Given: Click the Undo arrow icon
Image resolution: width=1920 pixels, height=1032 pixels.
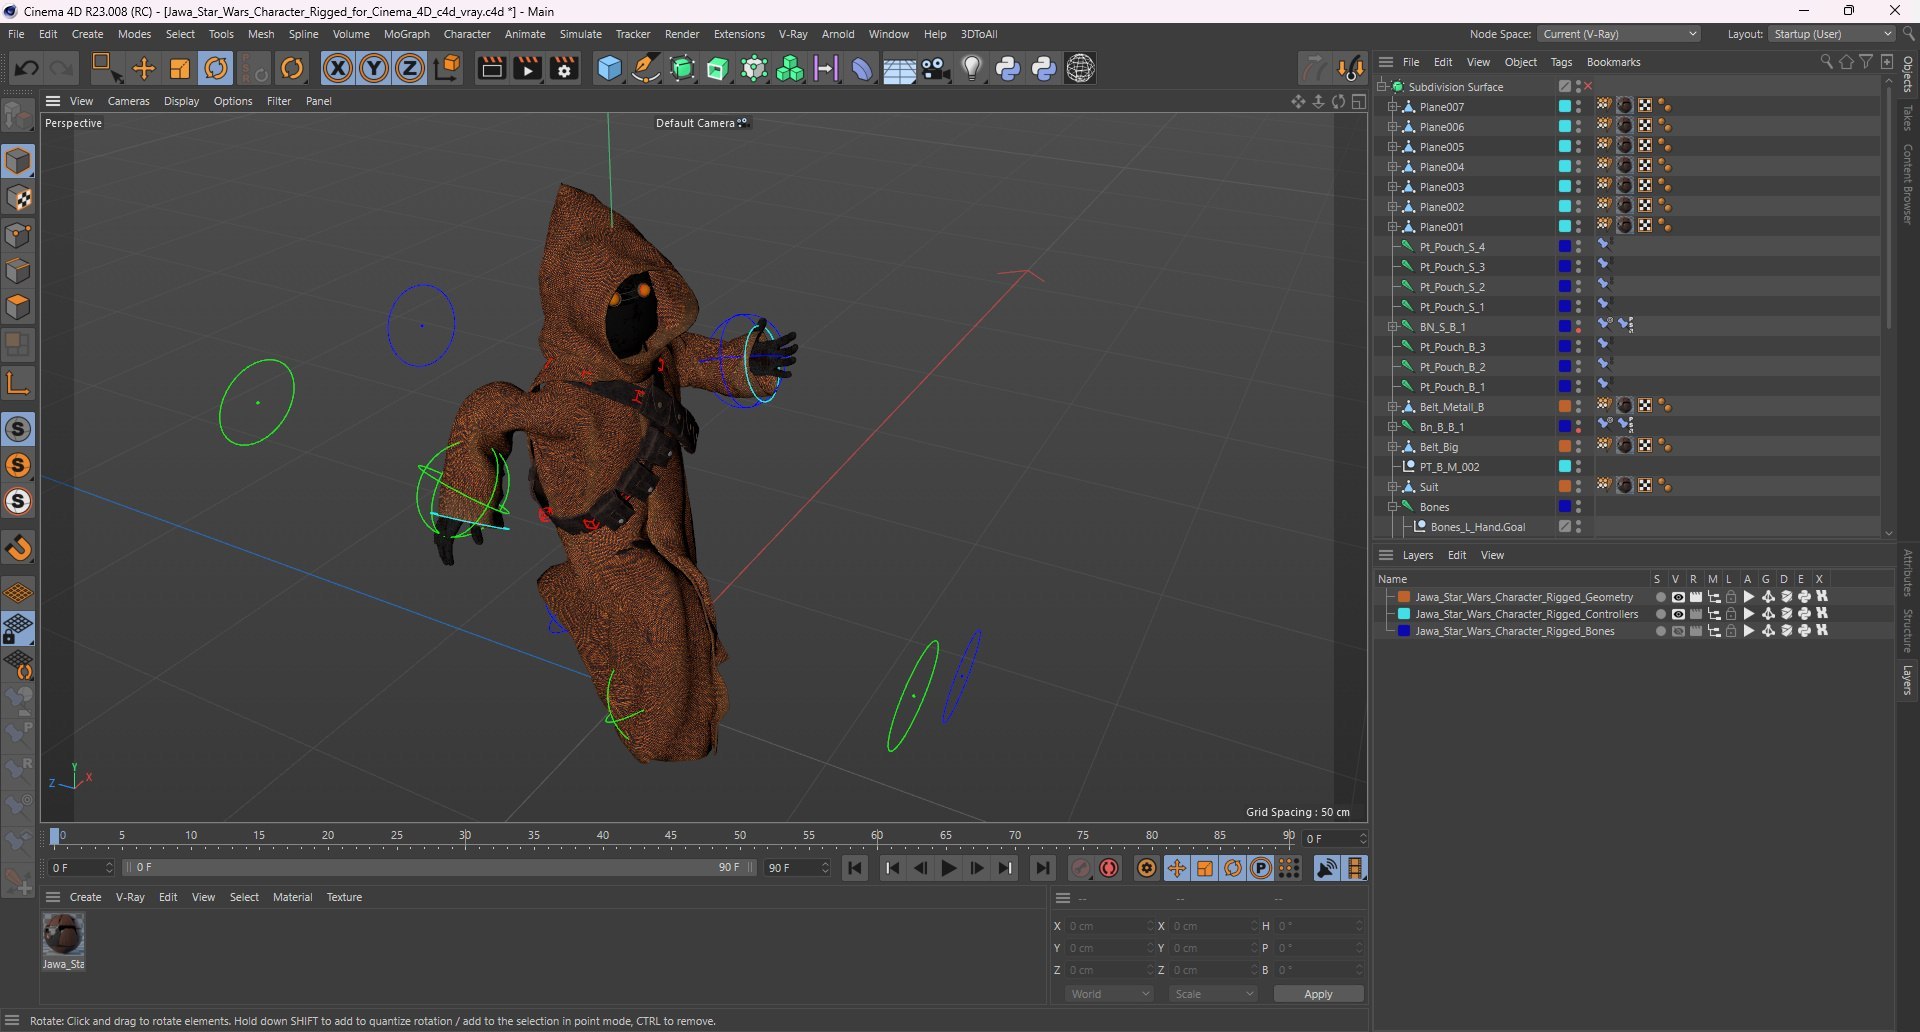Looking at the screenshot, I should tap(27, 68).
